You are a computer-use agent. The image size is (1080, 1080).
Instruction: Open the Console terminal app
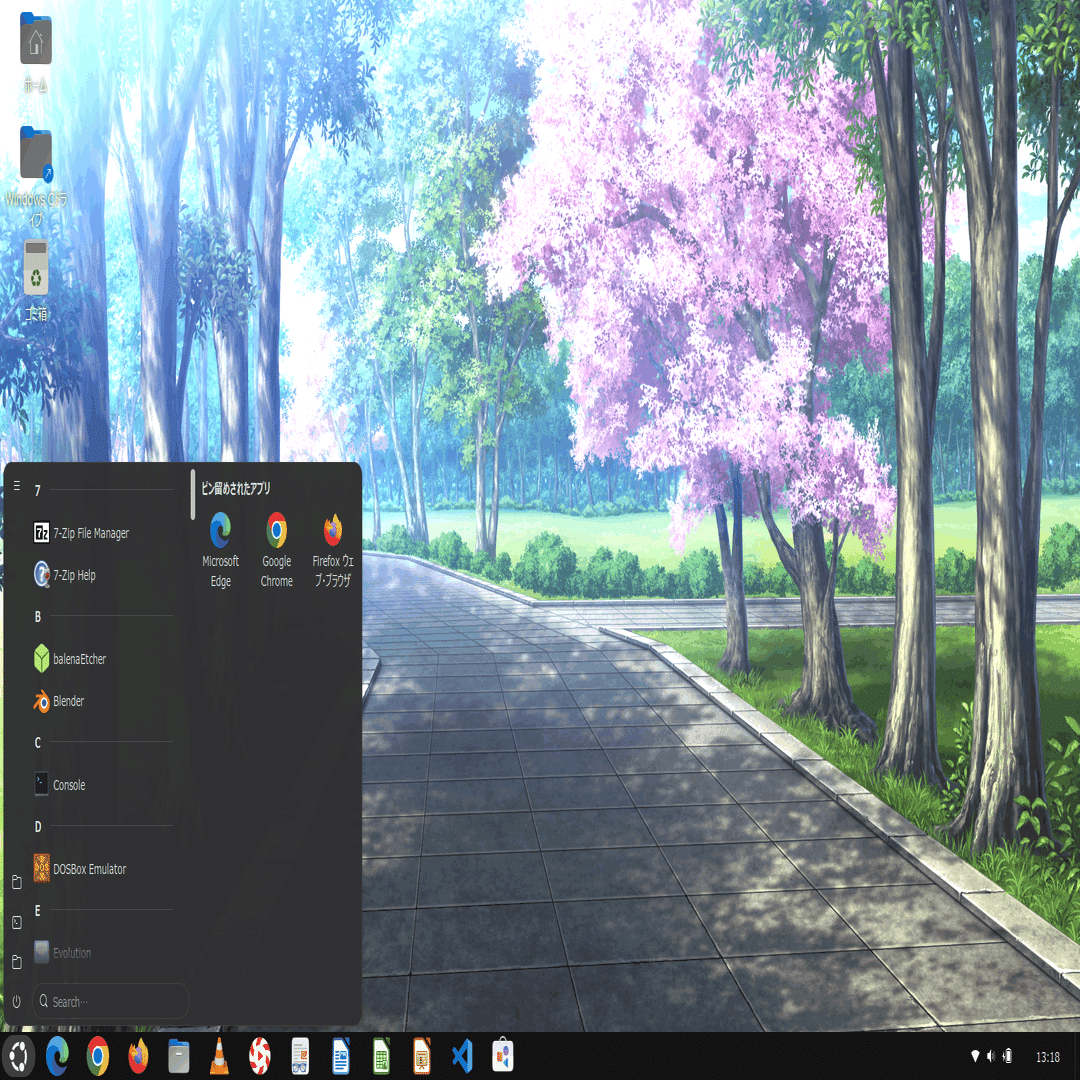(x=69, y=785)
